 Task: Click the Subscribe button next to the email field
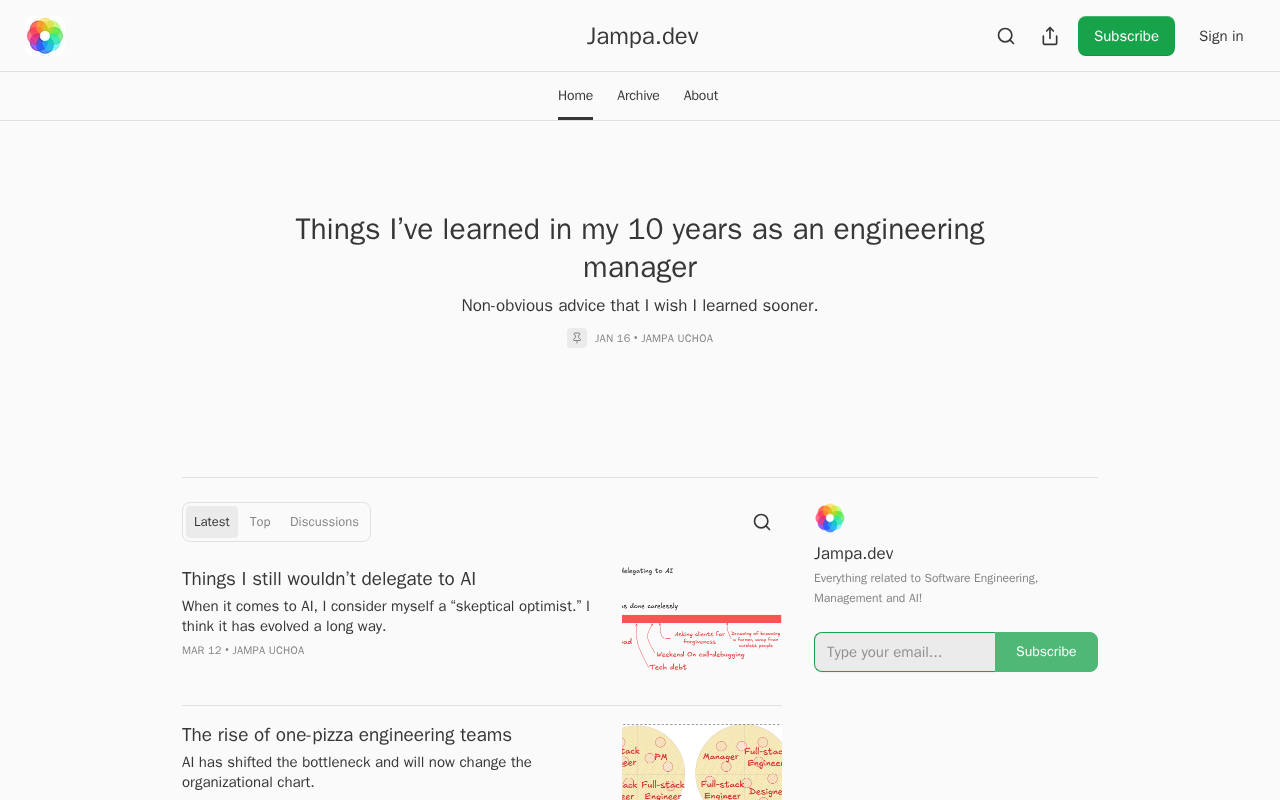click(x=1046, y=652)
